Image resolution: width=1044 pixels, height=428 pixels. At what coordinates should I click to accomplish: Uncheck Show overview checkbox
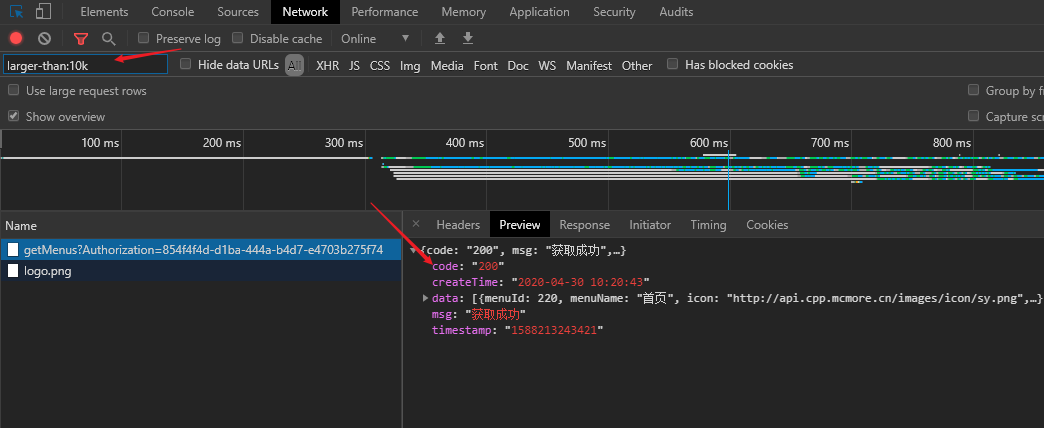[x=13, y=116]
